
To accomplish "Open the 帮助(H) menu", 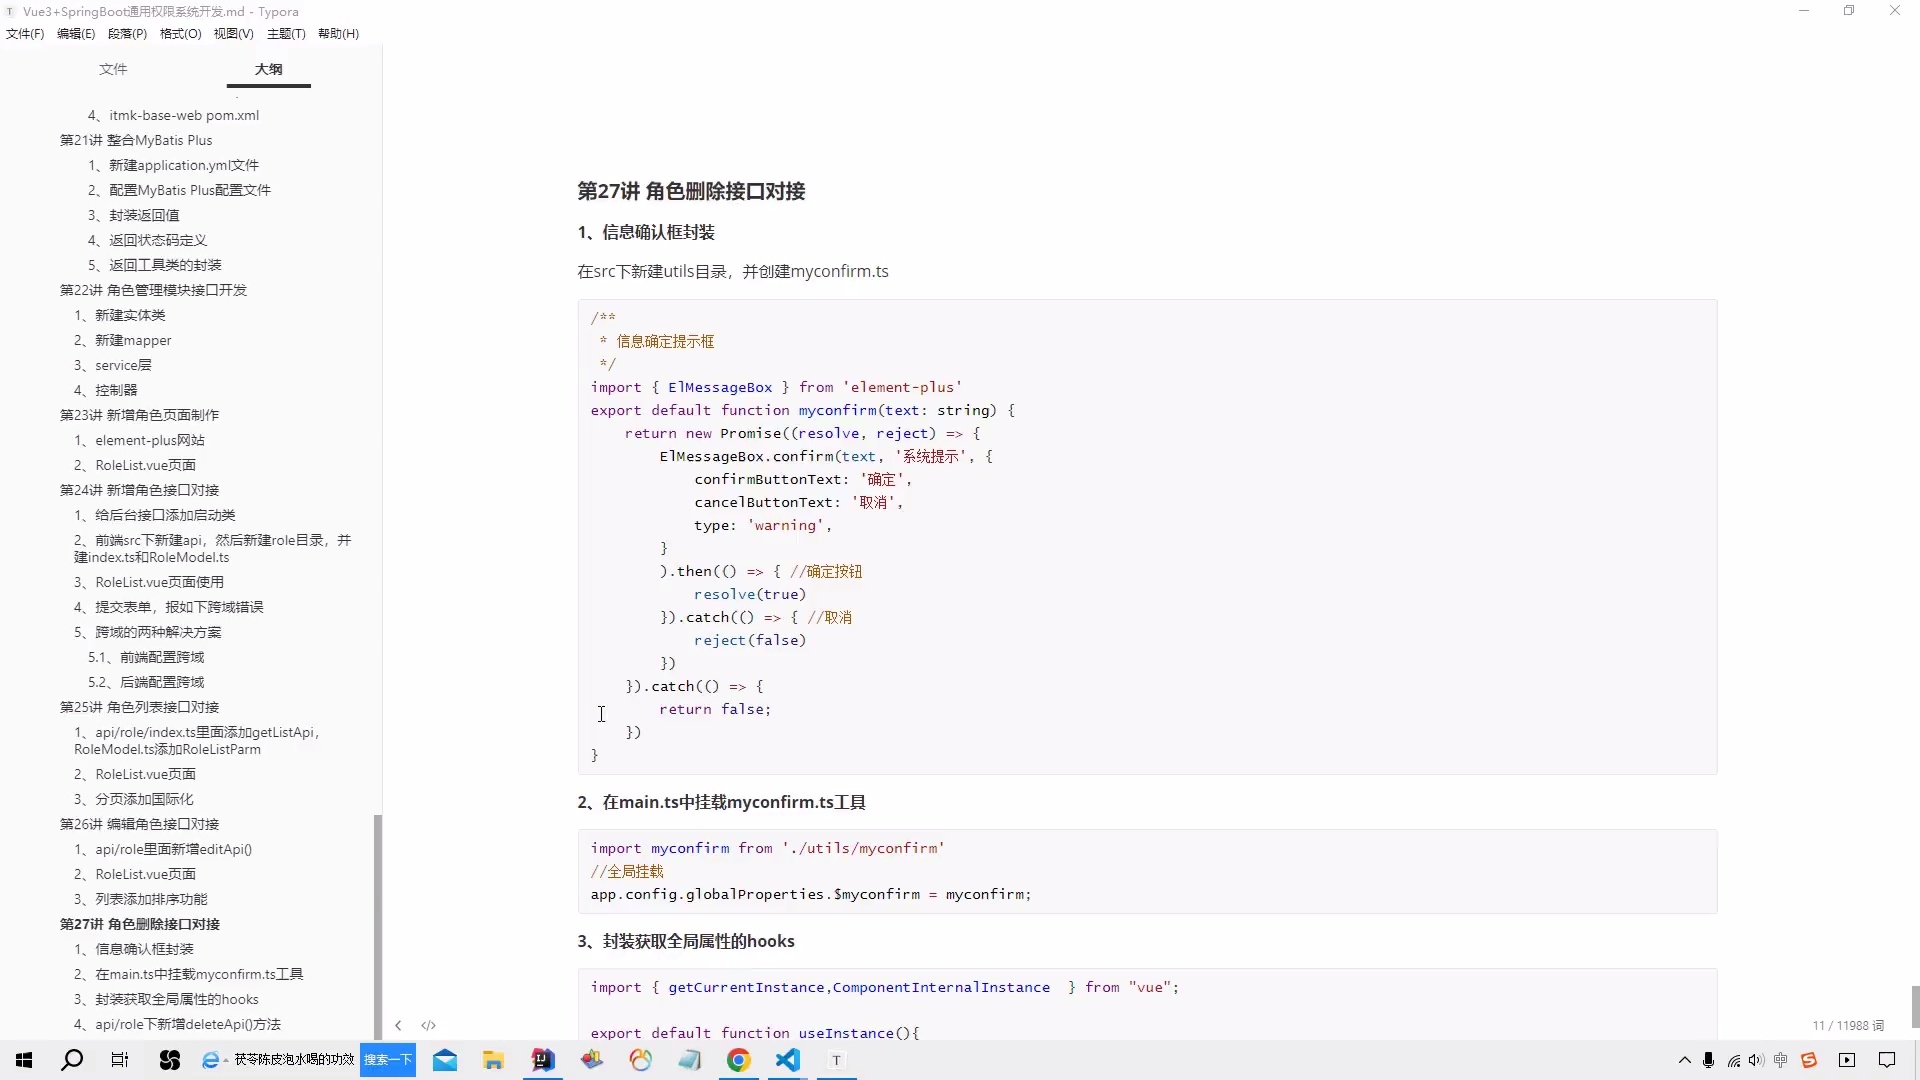I will (339, 33).
